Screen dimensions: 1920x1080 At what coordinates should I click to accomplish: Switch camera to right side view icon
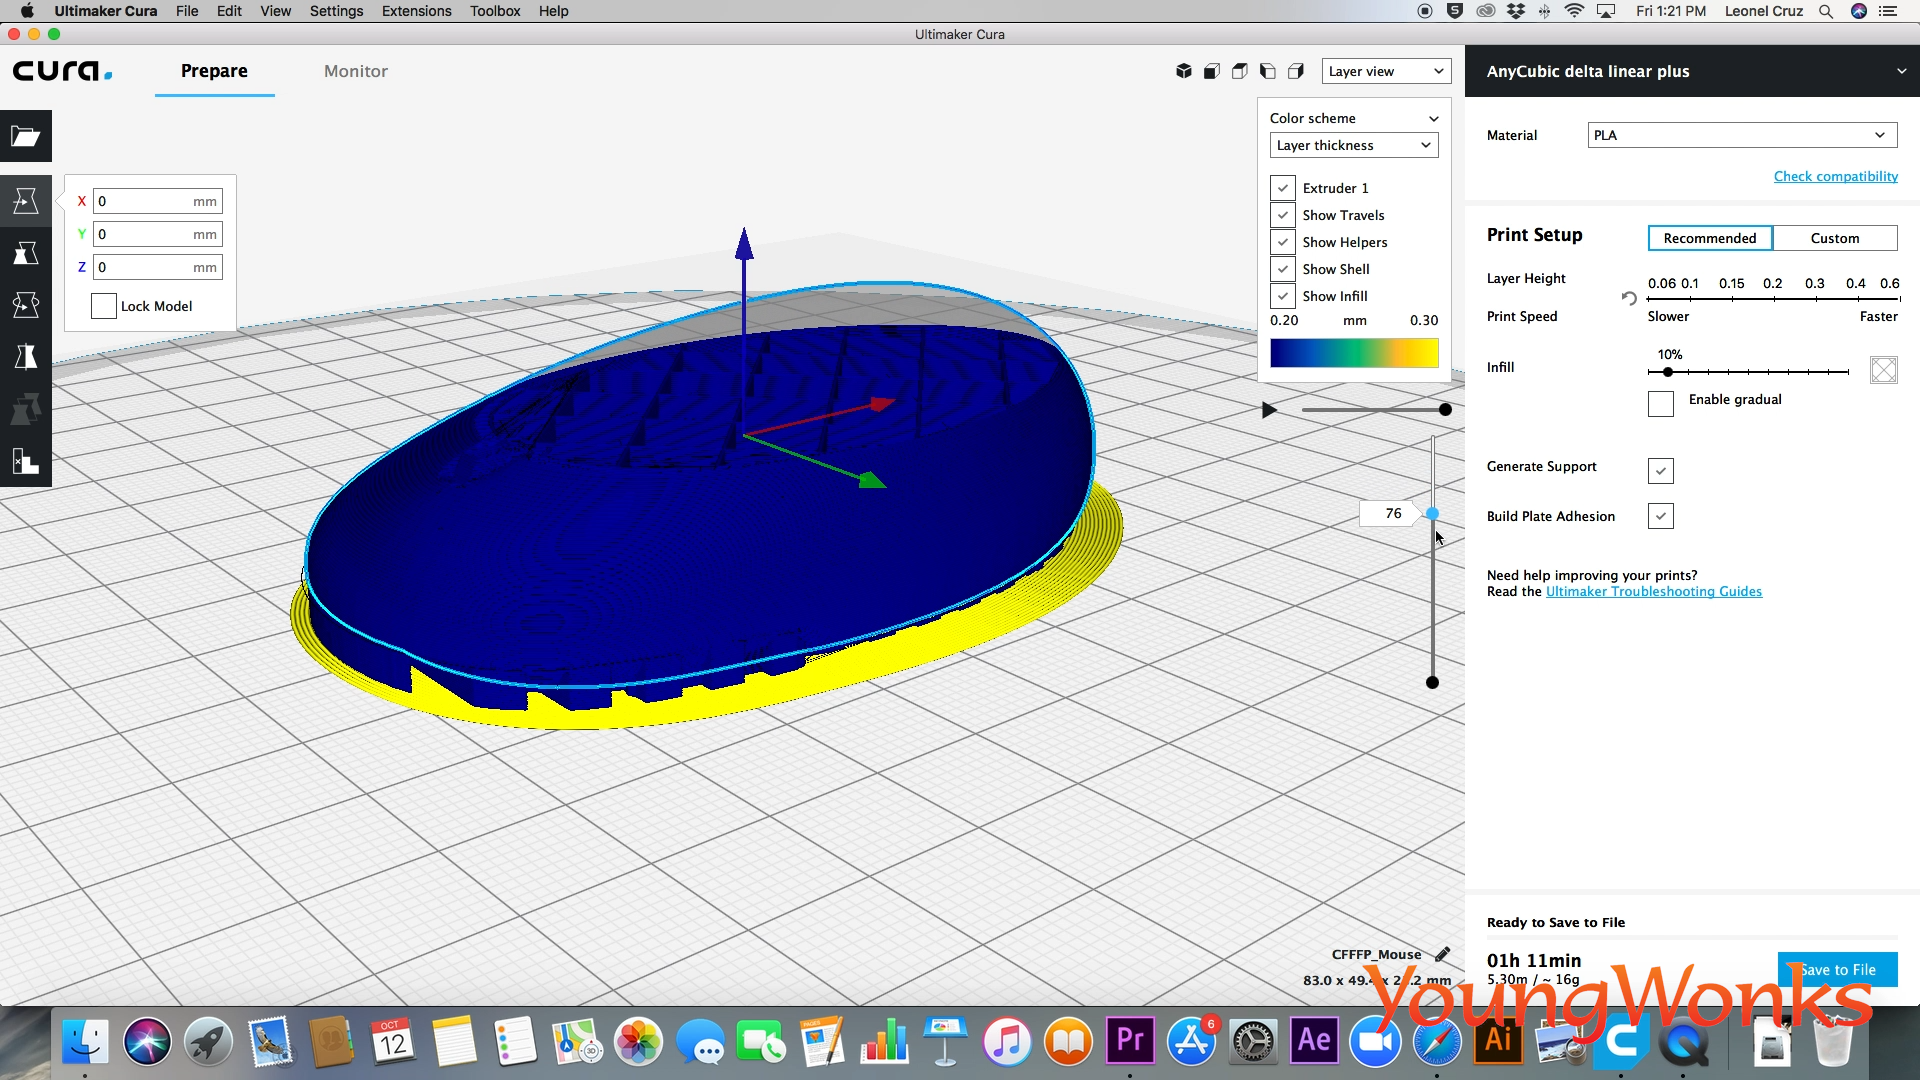coord(1296,71)
